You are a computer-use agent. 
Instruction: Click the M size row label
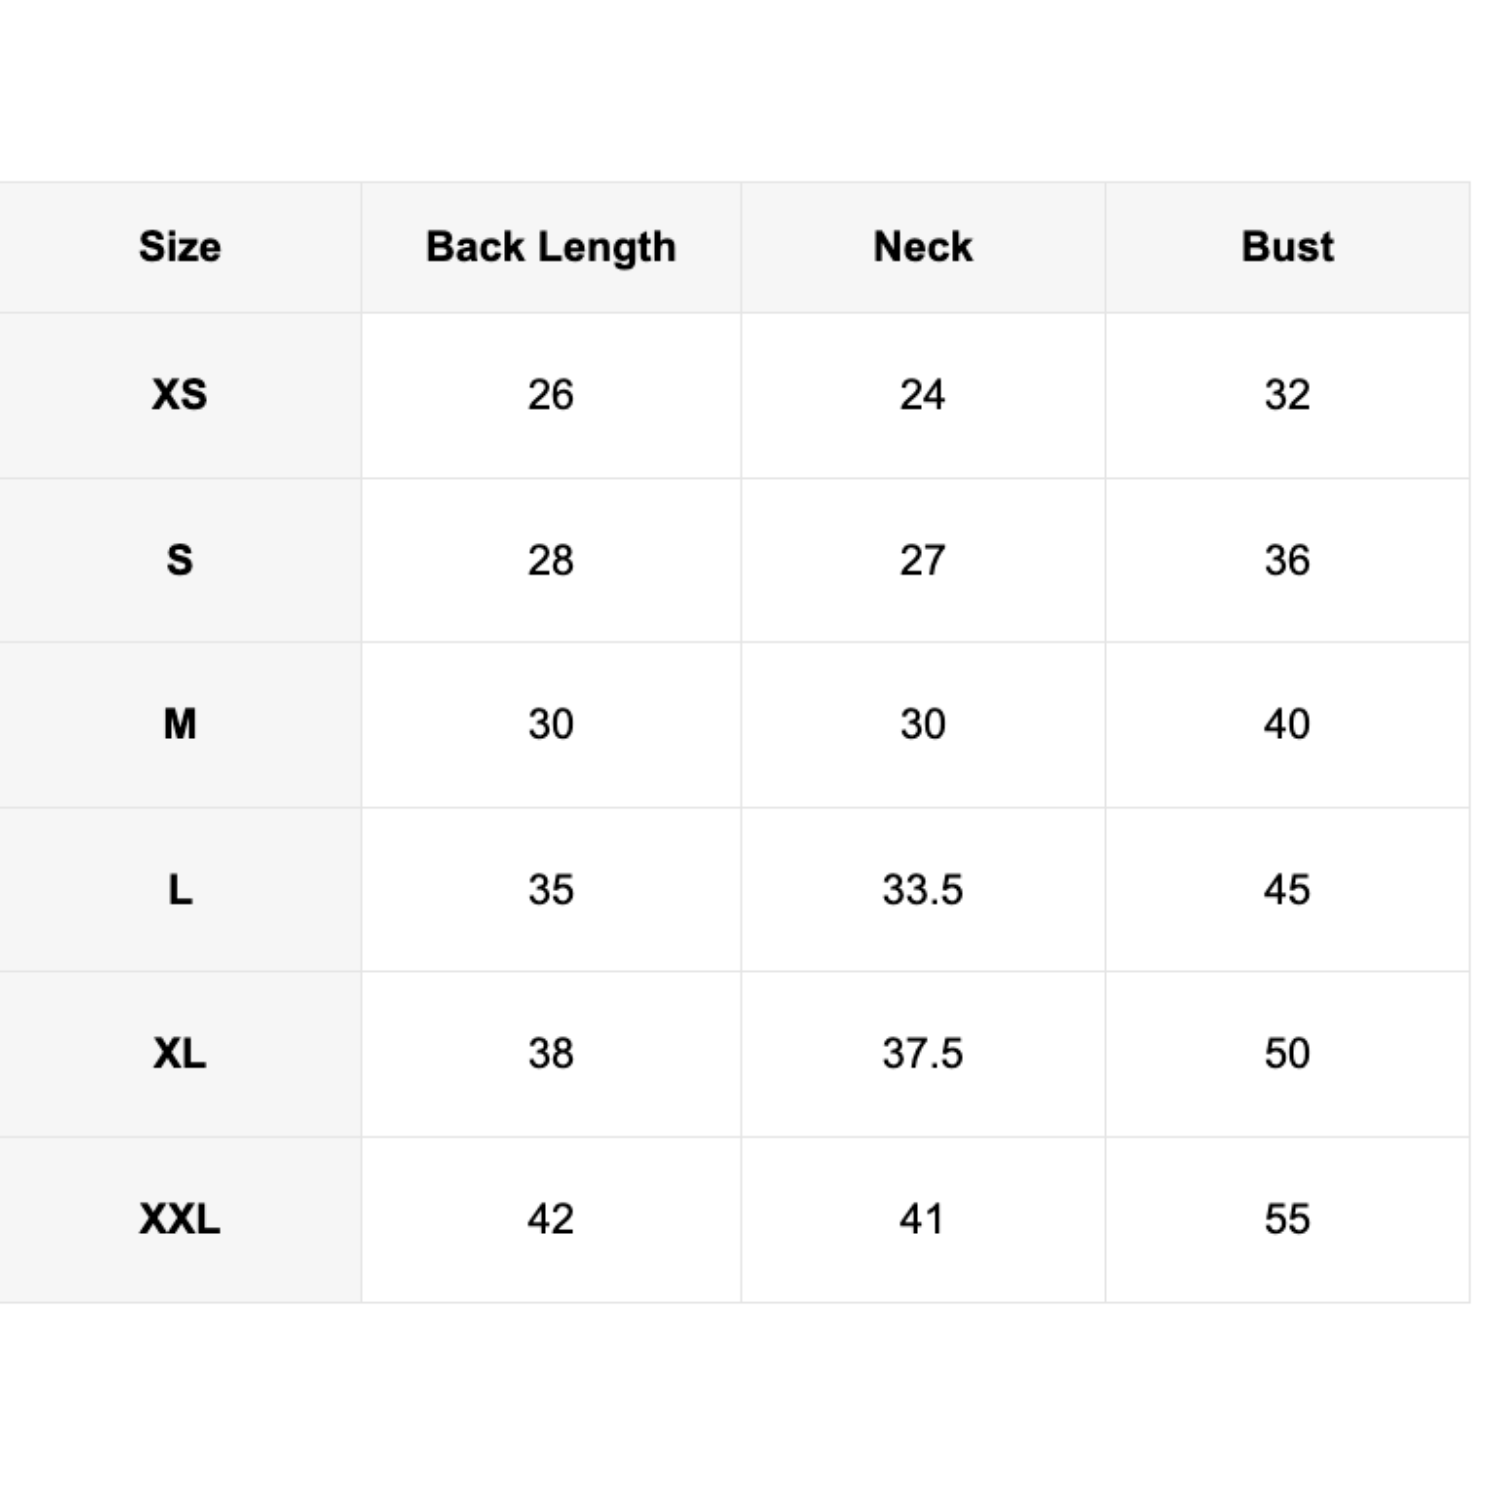pyautogui.click(x=180, y=724)
